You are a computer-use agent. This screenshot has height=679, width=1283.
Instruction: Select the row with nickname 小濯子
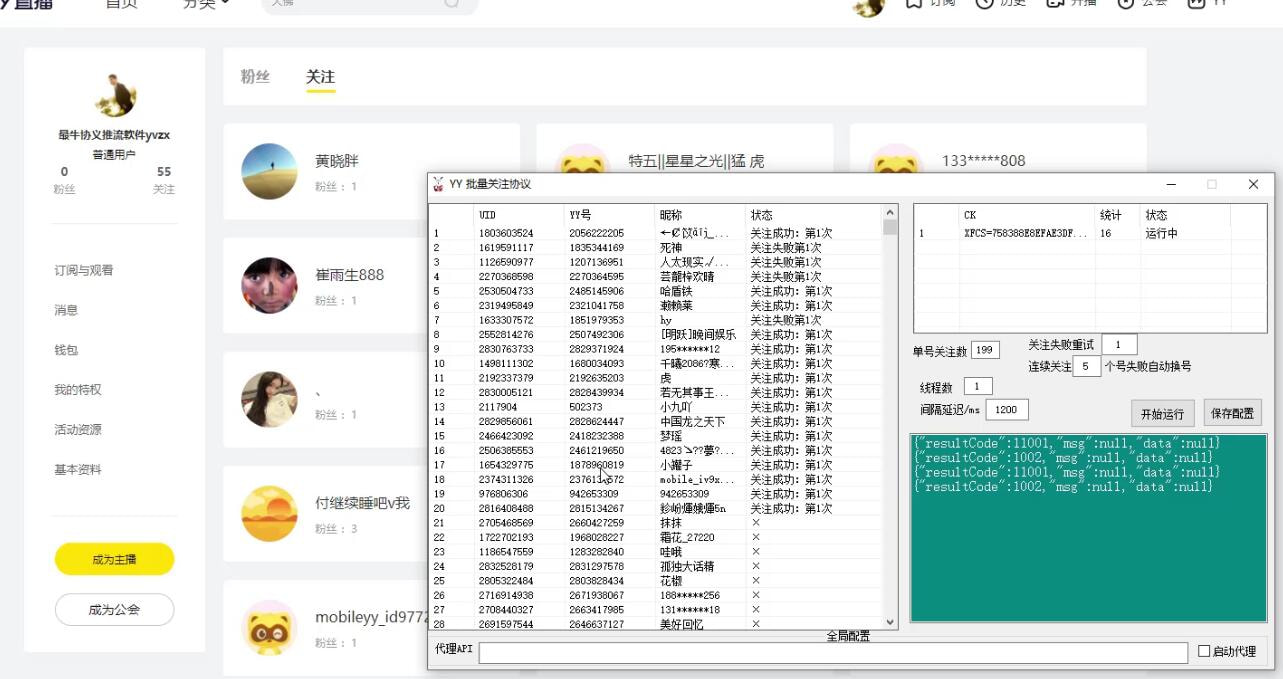[x=656, y=465]
